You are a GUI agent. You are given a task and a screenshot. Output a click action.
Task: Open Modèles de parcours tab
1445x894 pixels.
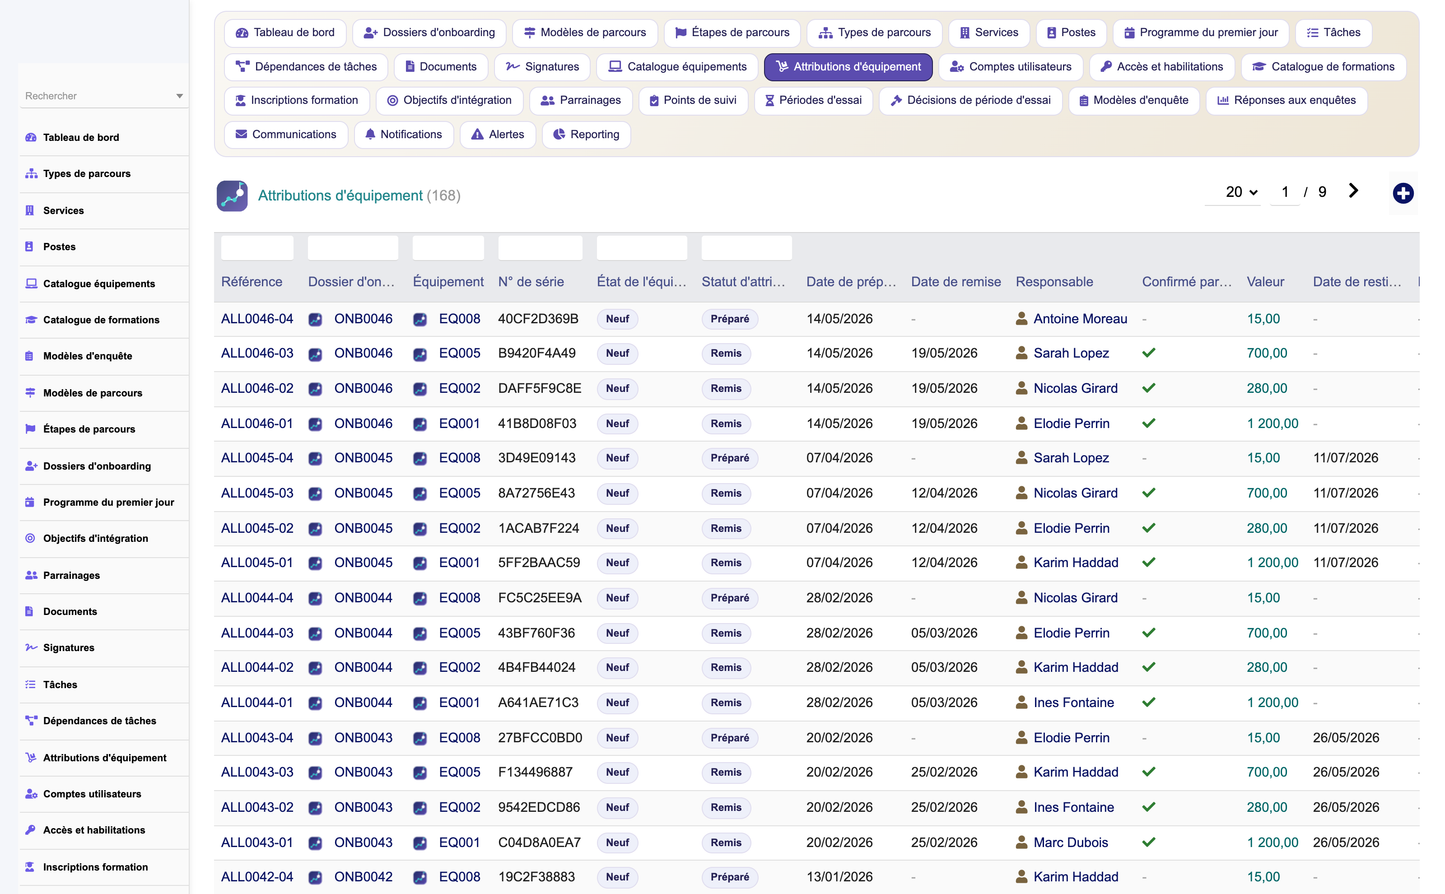coord(585,33)
